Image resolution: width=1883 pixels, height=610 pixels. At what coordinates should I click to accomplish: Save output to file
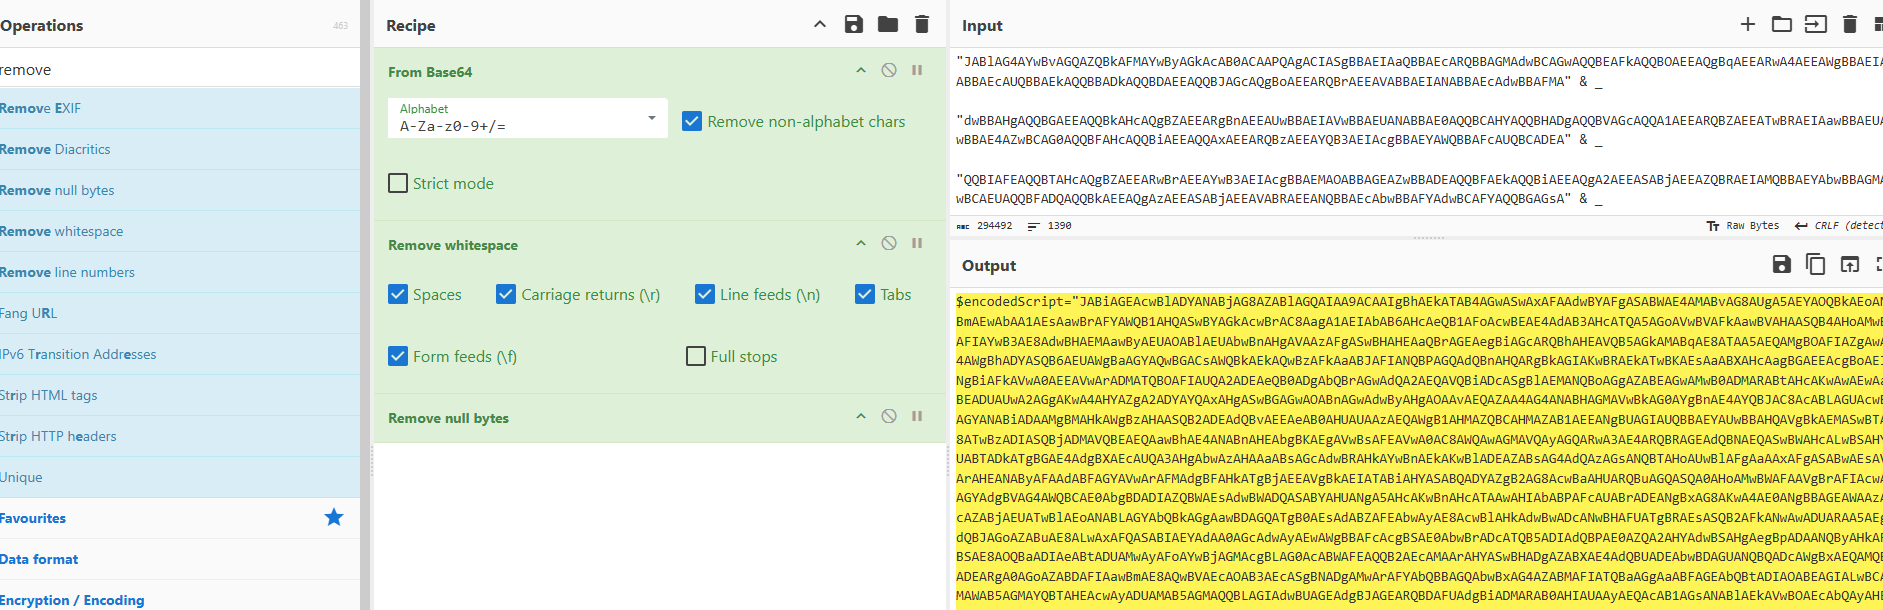click(x=1782, y=265)
